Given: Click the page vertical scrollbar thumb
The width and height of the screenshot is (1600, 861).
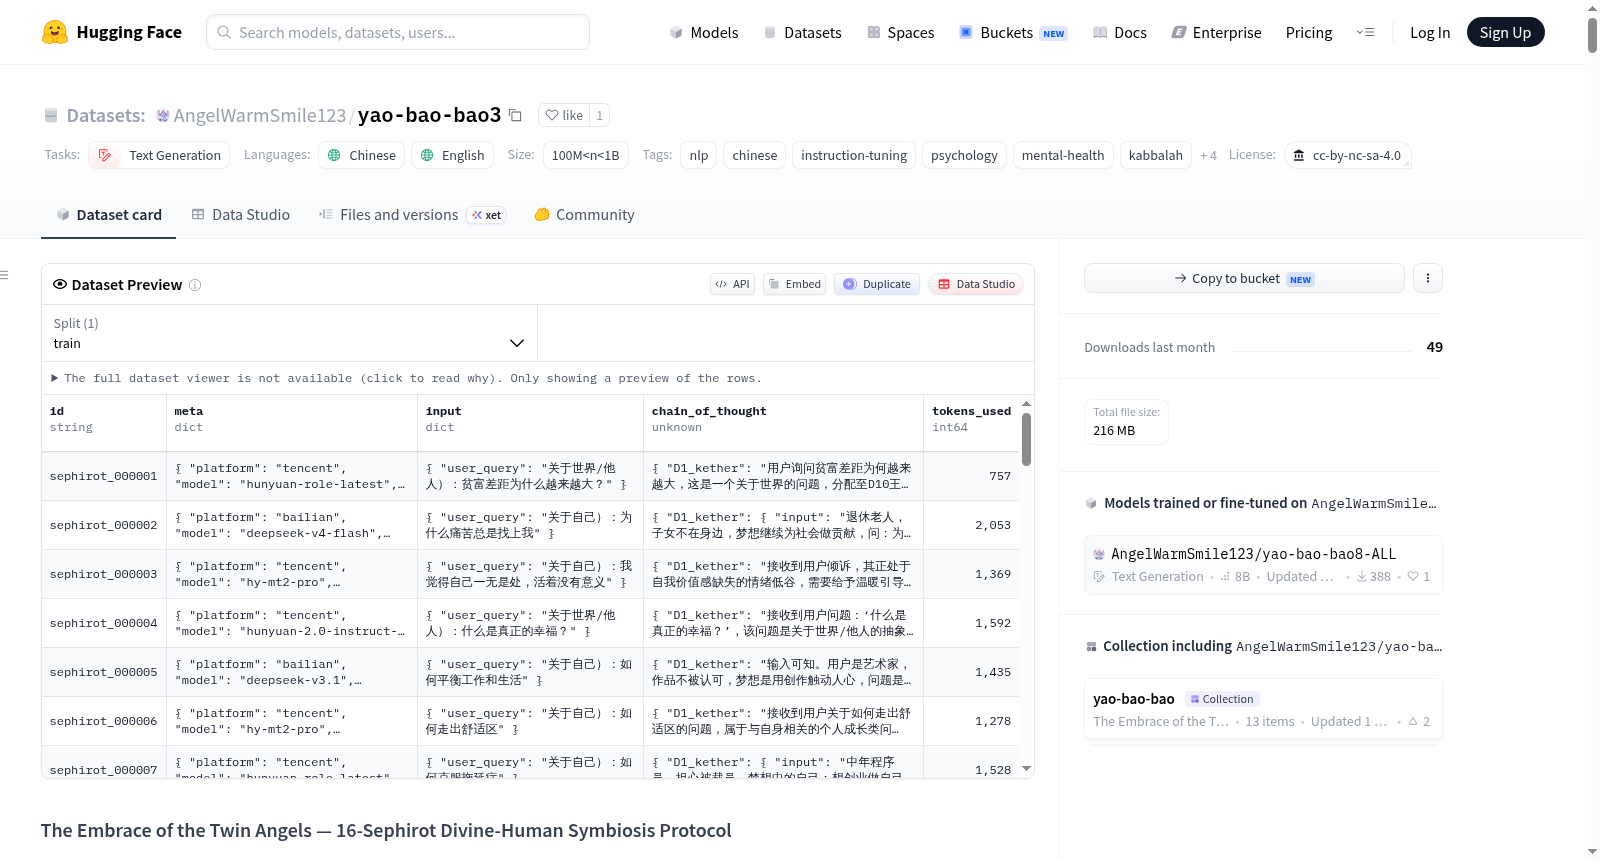Looking at the screenshot, I should click(x=1592, y=34).
